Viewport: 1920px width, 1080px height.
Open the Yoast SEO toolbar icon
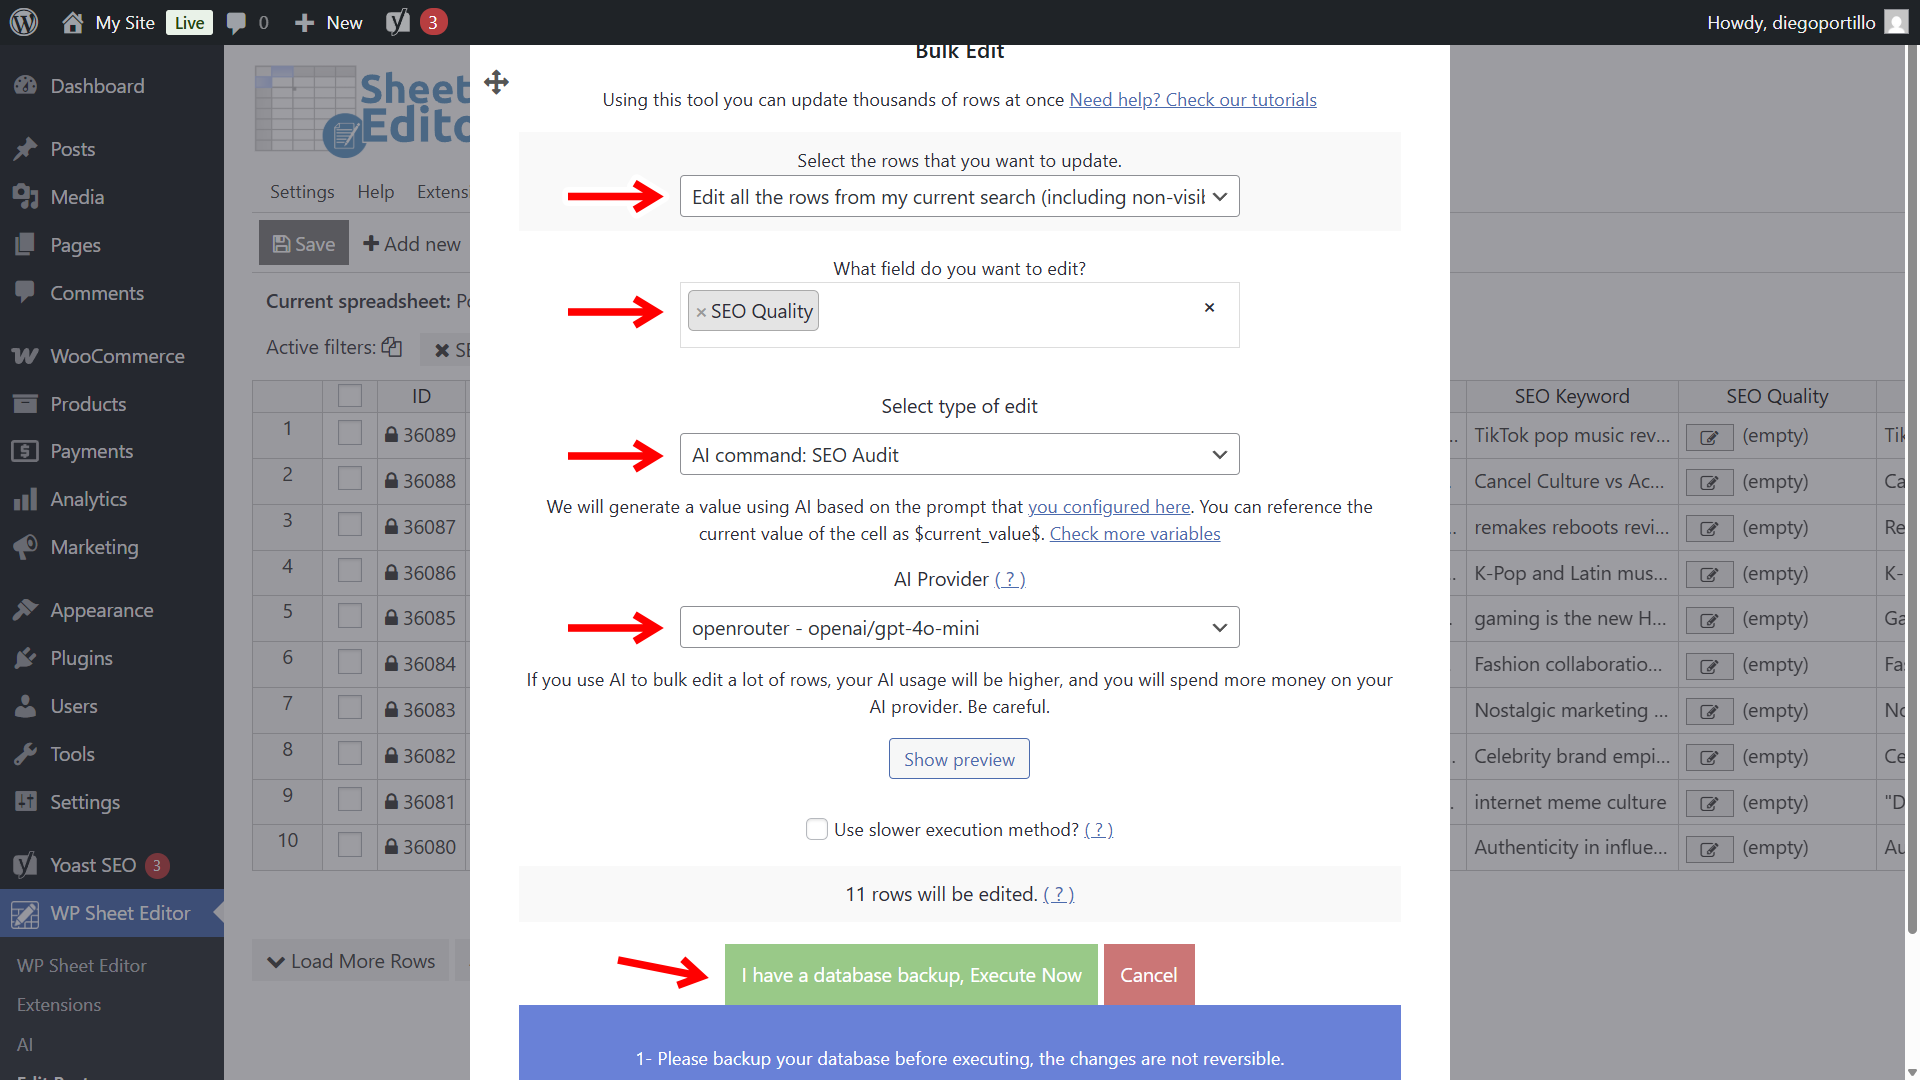click(398, 22)
